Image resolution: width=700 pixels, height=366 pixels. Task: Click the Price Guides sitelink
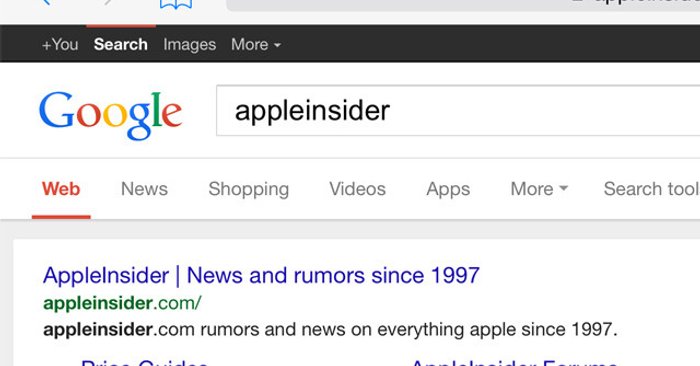coord(145,362)
